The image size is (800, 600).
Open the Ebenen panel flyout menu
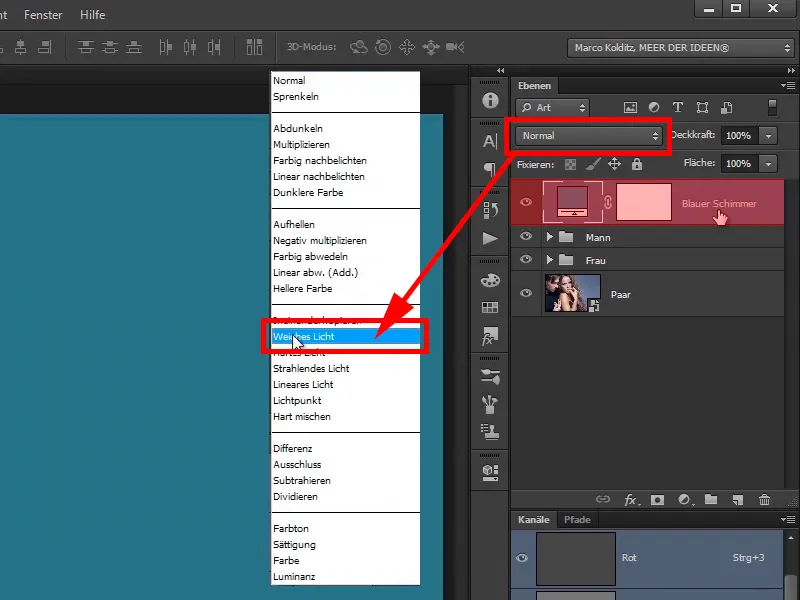tap(788, 85)
